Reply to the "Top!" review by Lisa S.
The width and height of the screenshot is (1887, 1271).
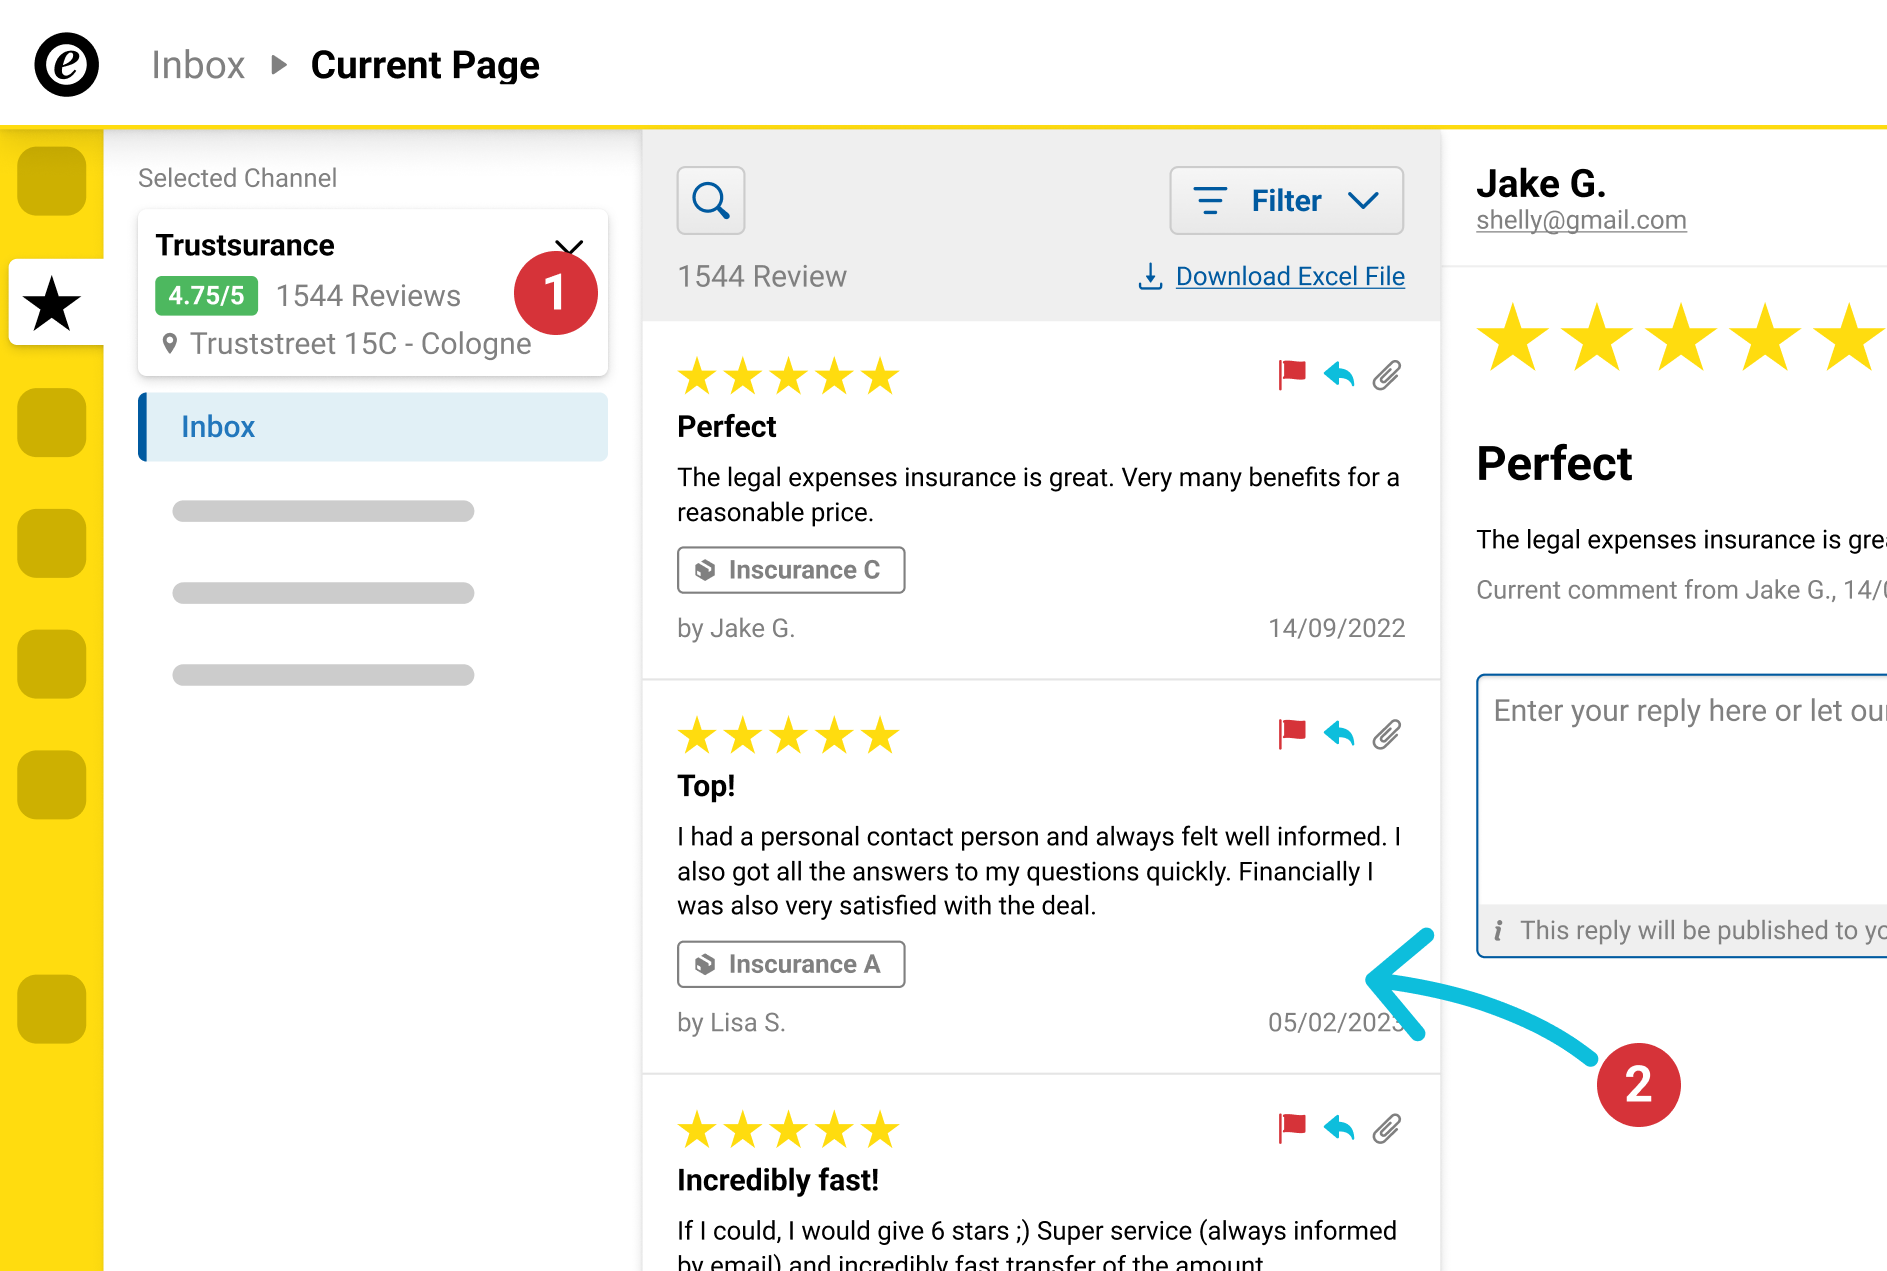1339,734
